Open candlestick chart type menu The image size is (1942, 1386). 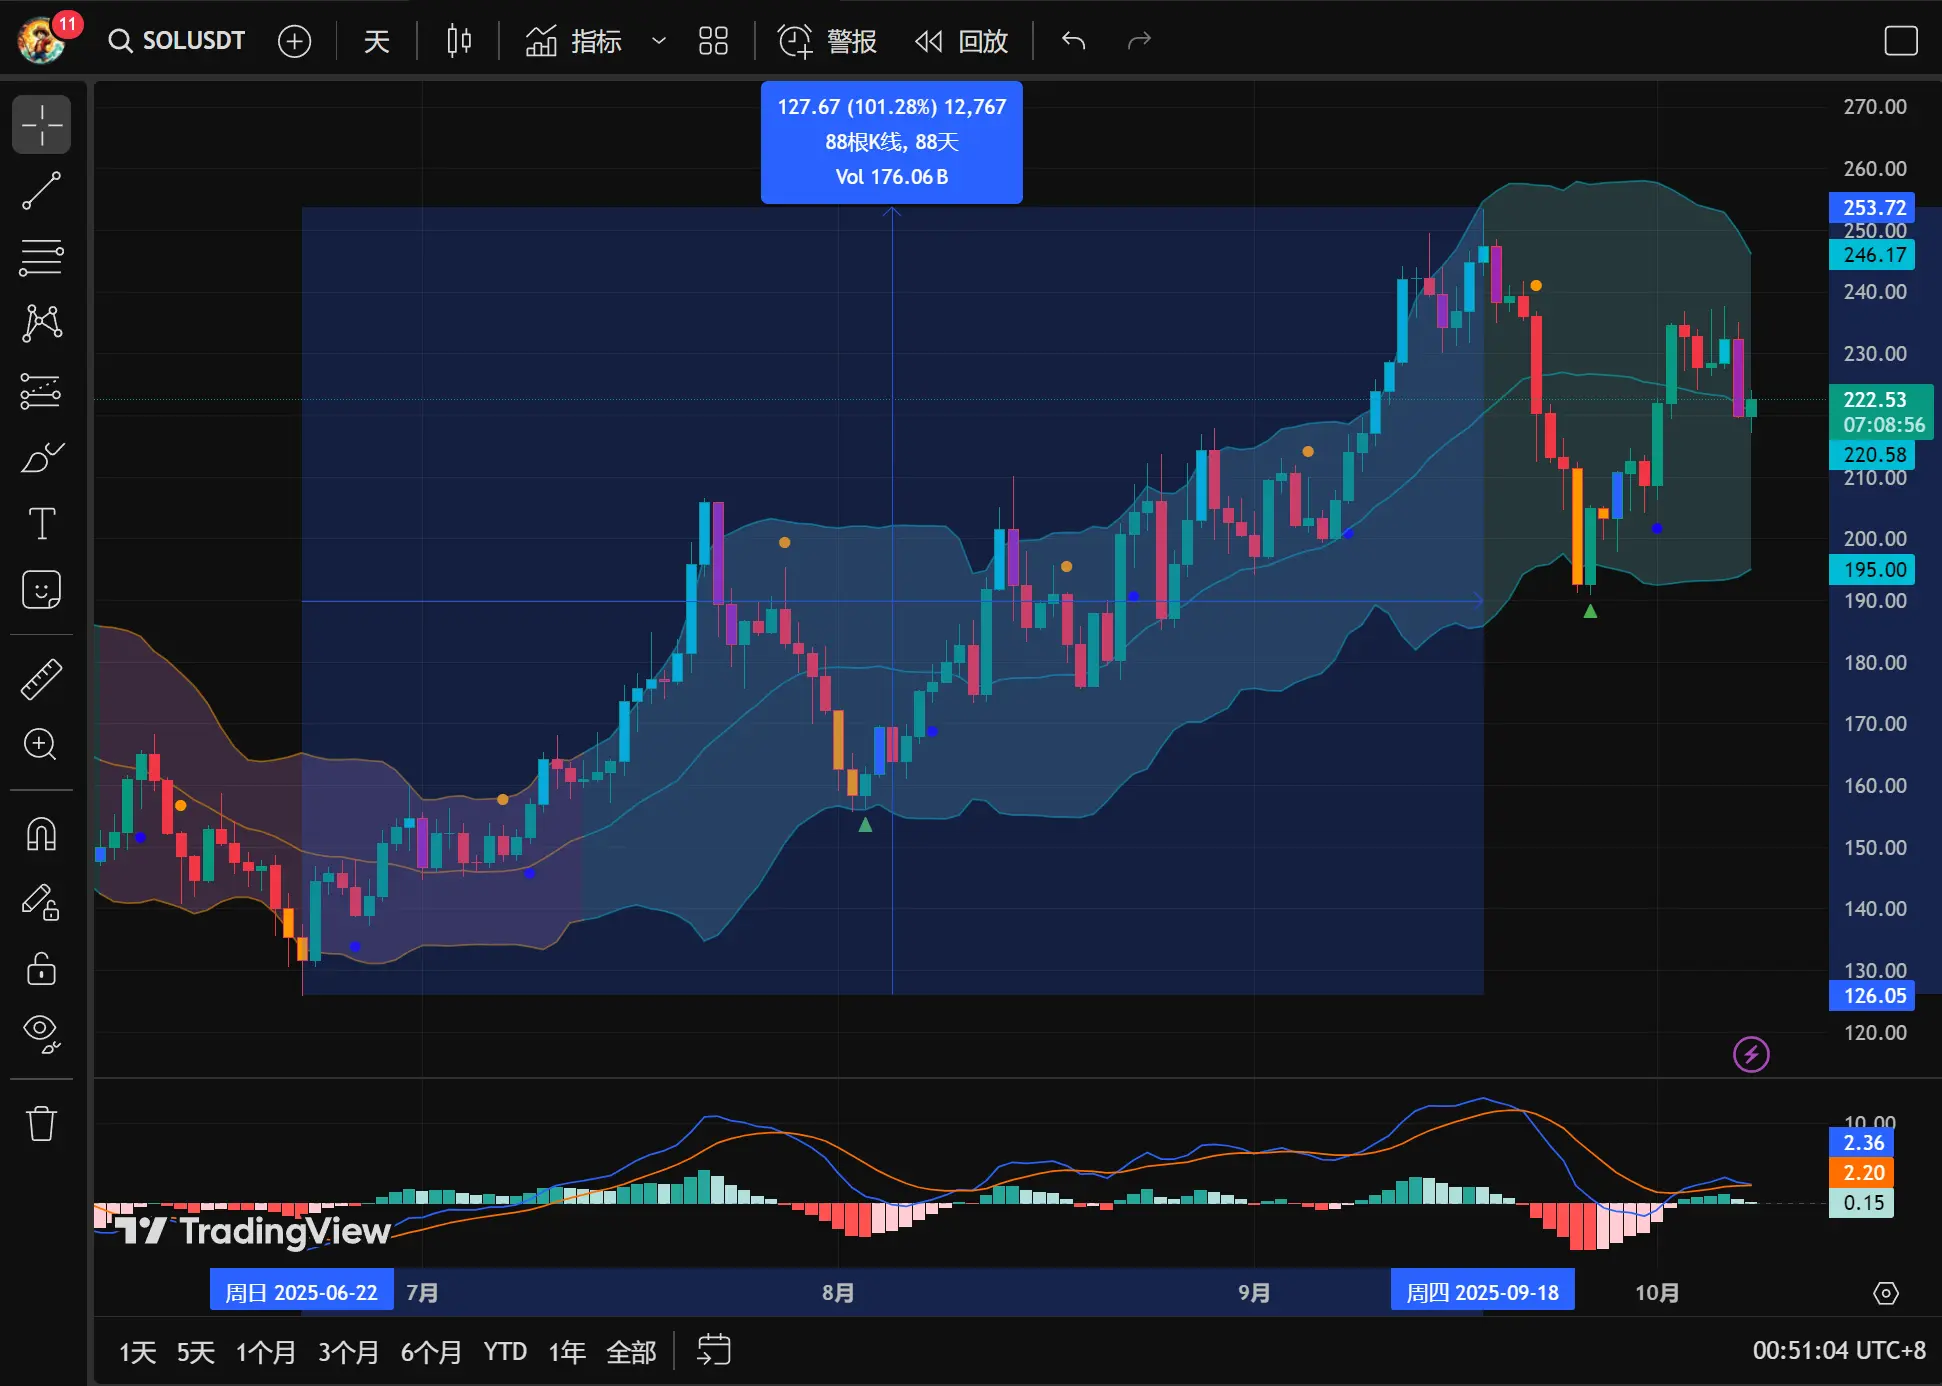pos(459,41)
